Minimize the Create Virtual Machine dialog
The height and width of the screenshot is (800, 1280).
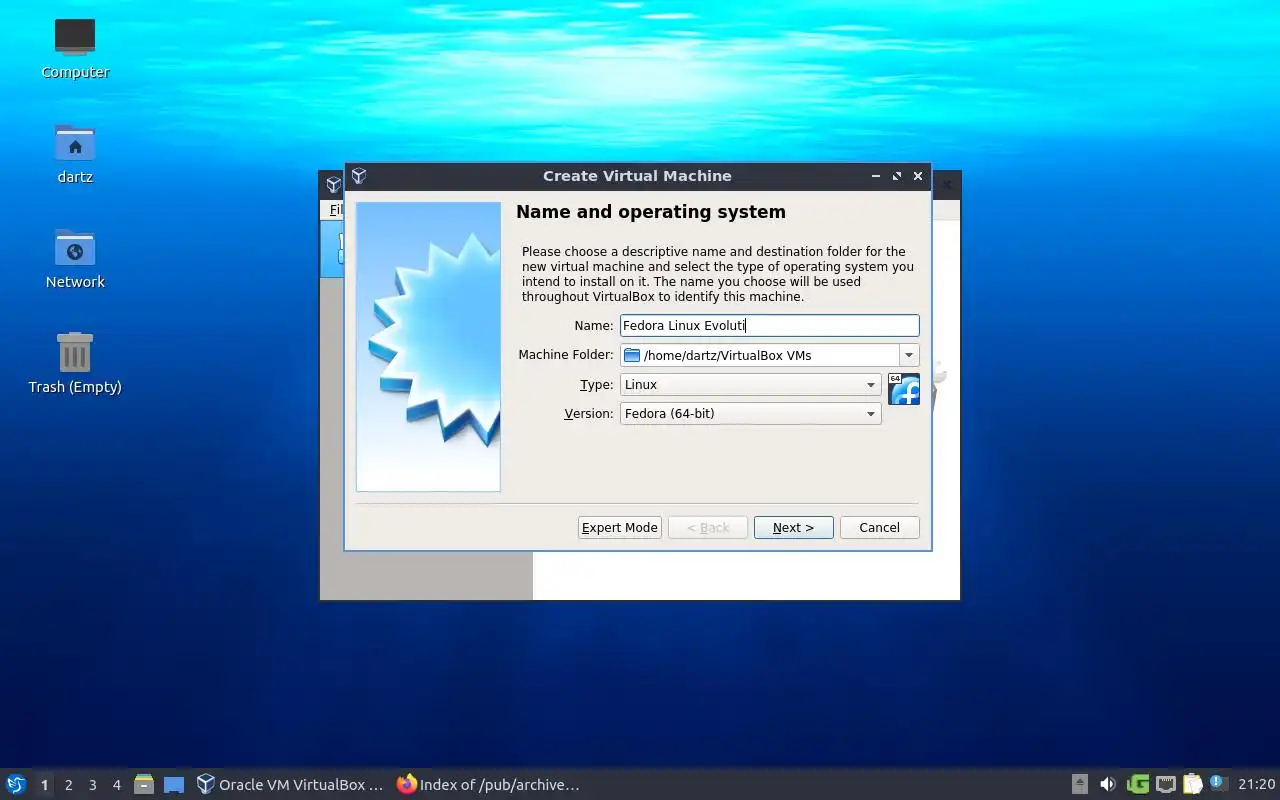(x=876, y=176)
